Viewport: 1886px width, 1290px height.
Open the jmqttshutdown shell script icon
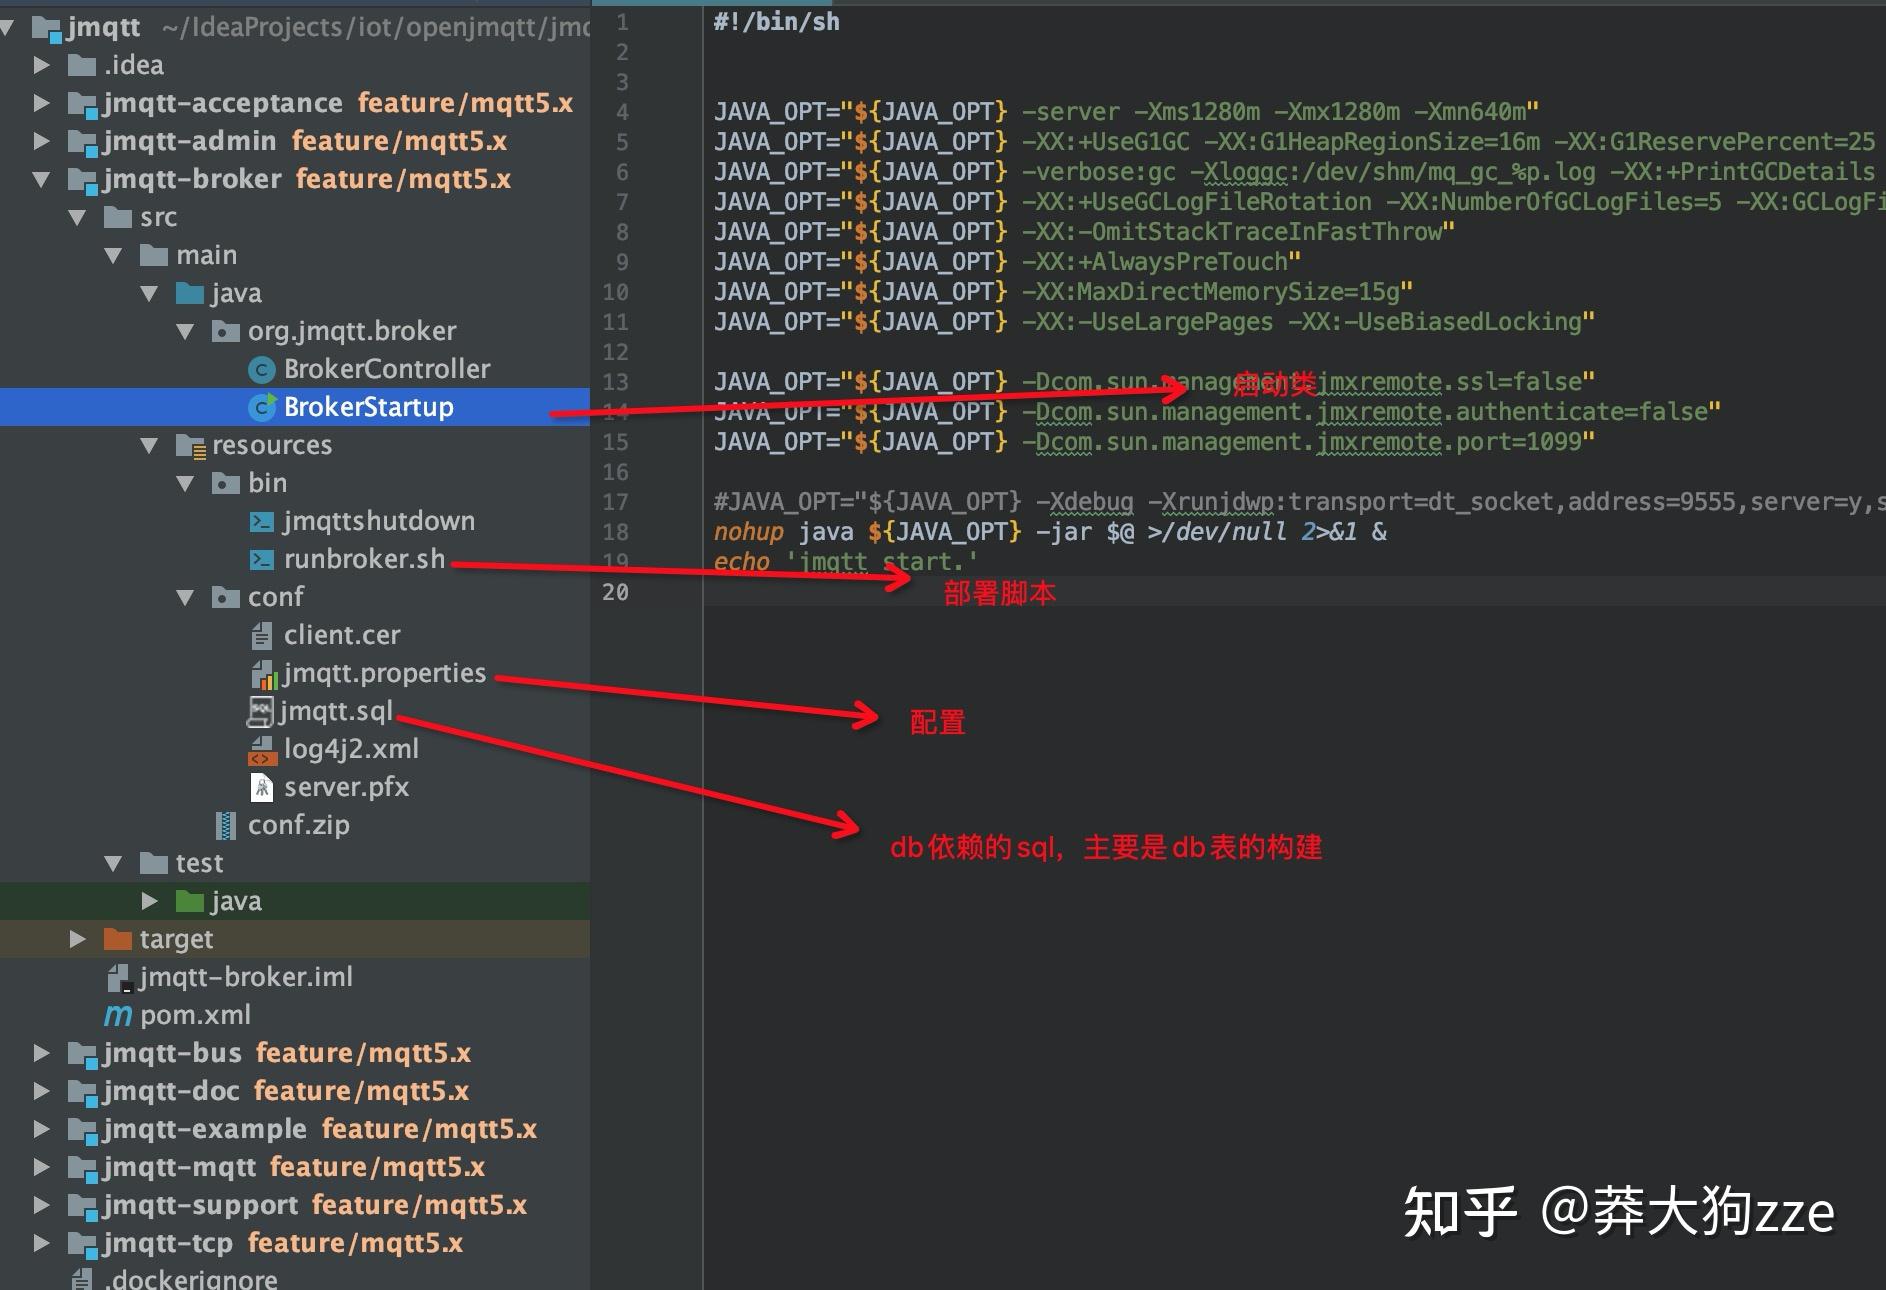point(262,521)
